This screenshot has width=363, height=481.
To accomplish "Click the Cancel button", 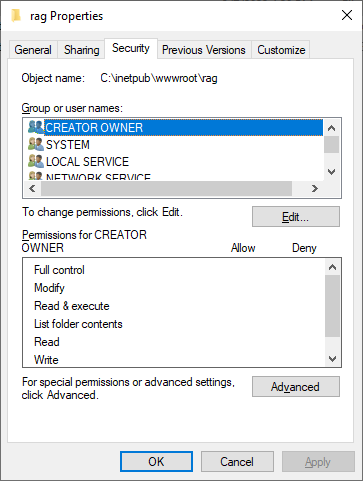I will [237, 462].
